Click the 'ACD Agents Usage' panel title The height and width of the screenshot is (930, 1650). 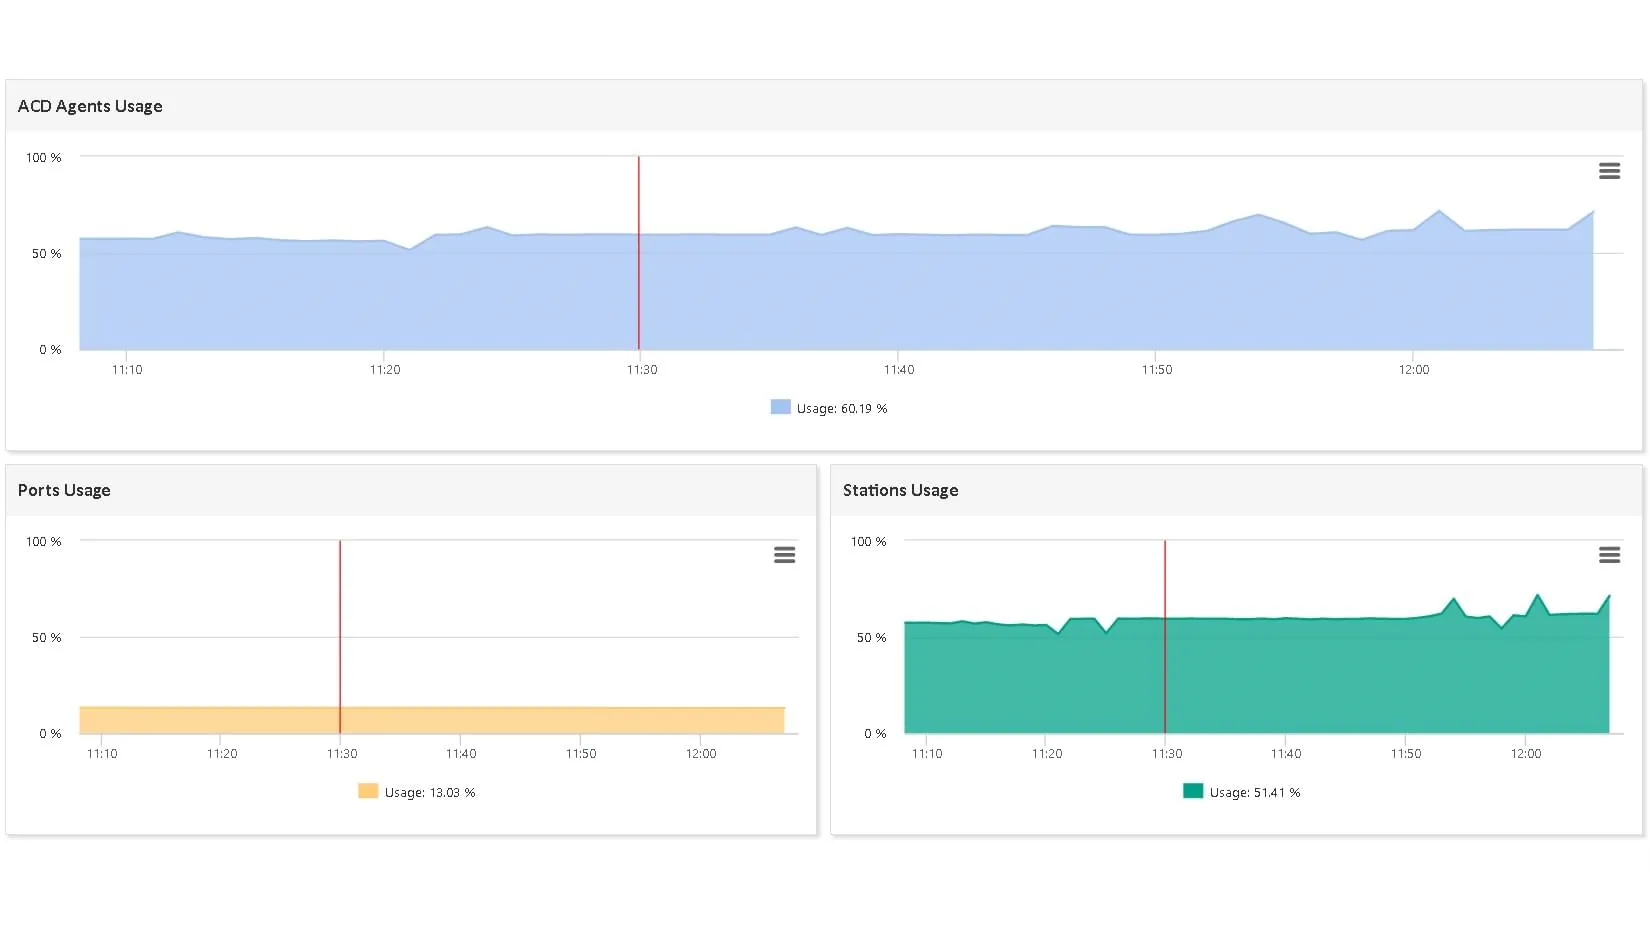[x=90, y=106]
